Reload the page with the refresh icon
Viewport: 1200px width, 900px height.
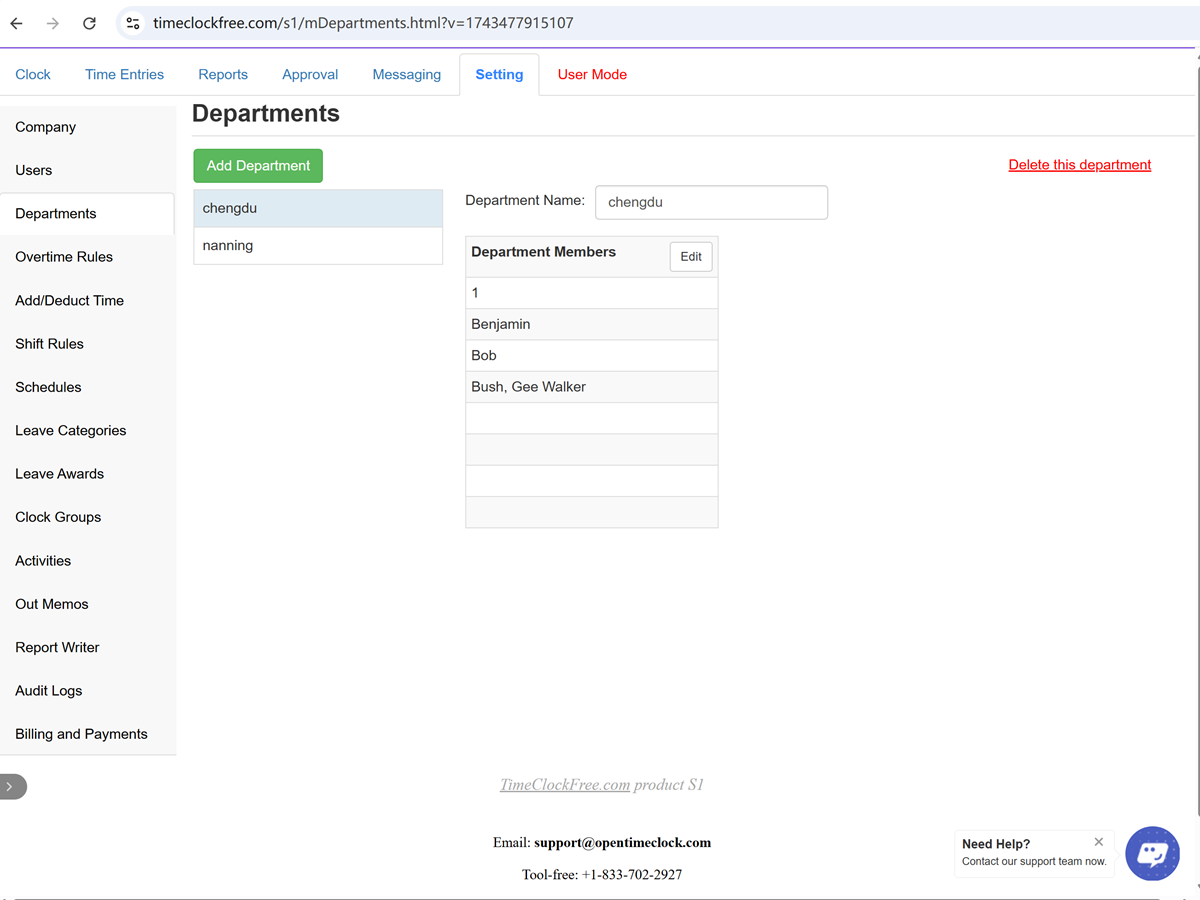tap(89, 23)
